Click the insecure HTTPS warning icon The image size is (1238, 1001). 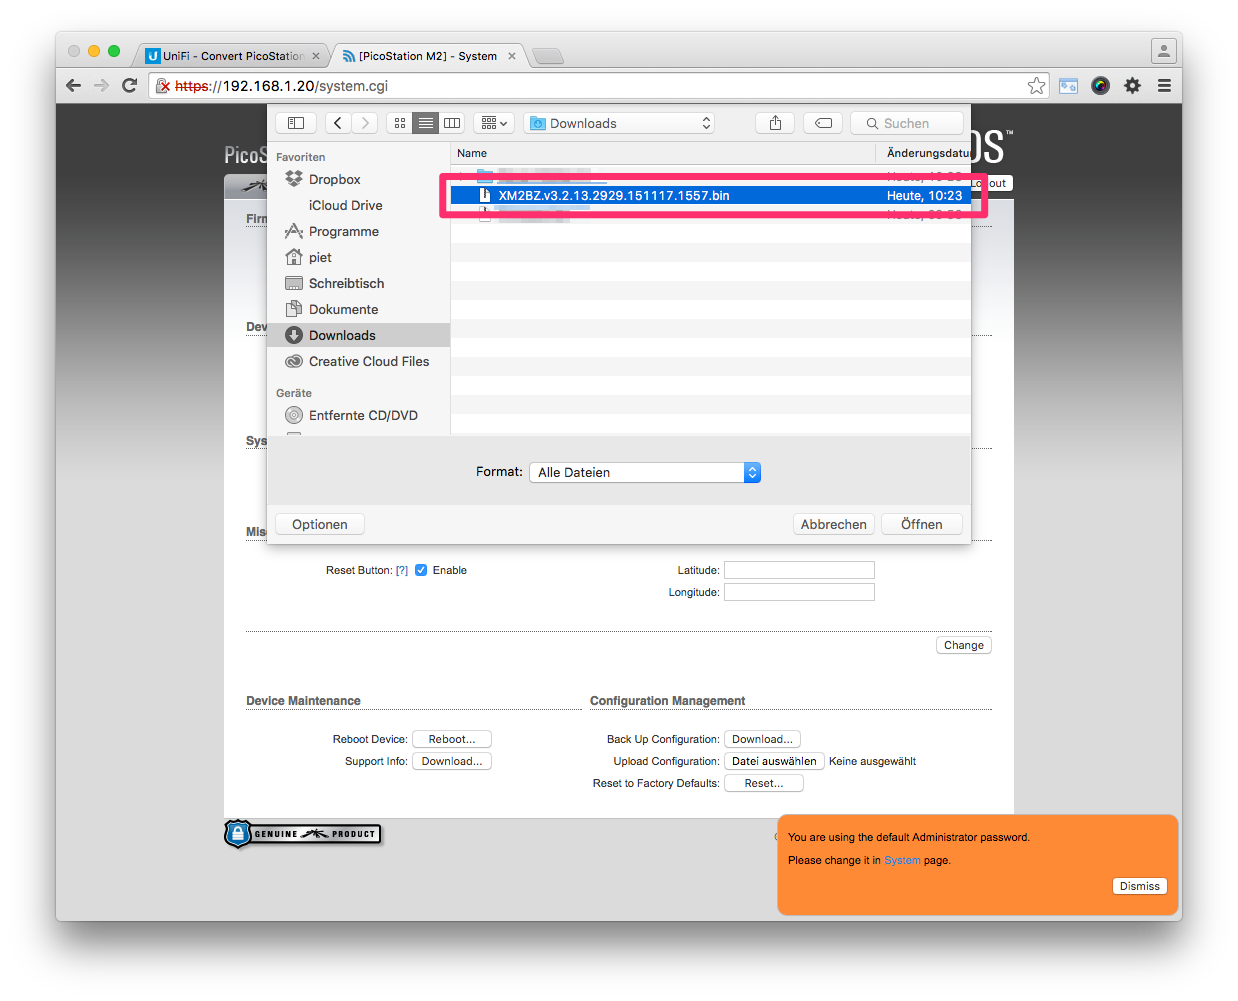[x=163, y=86]
